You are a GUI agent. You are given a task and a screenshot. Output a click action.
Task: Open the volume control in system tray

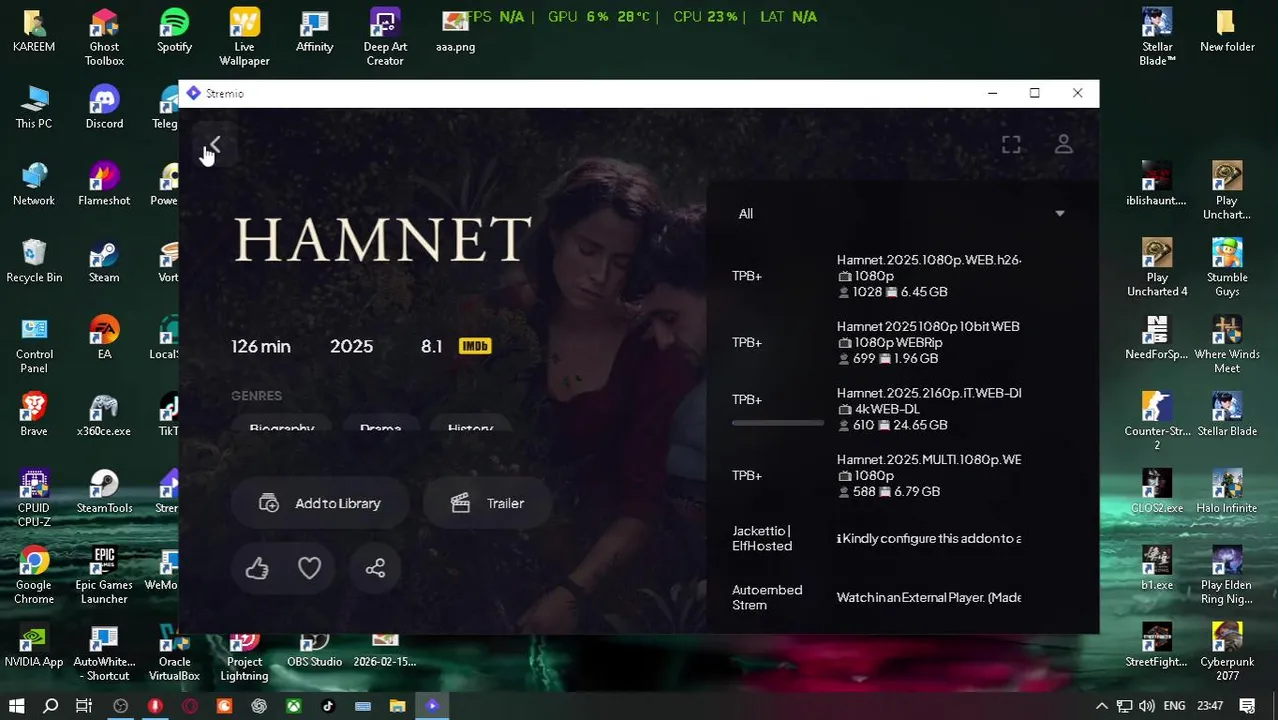(x=1146, y=706)
